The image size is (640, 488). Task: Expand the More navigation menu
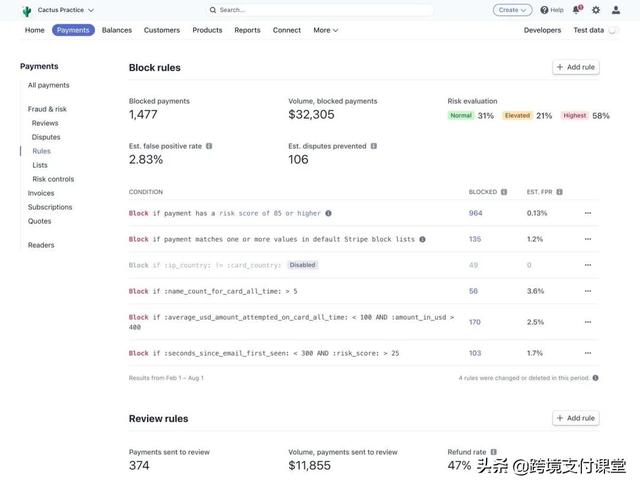pyautogui.click(x=325, y=30)
